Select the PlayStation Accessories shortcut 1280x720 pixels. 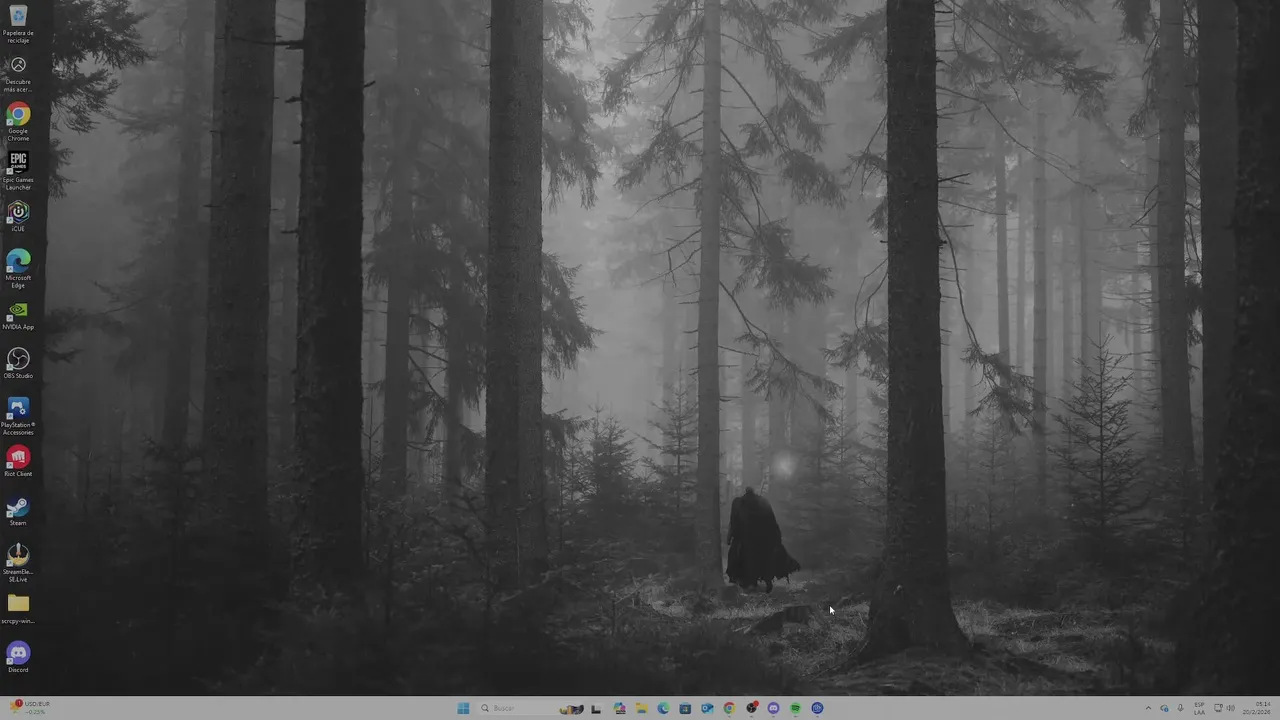point(18,416)
